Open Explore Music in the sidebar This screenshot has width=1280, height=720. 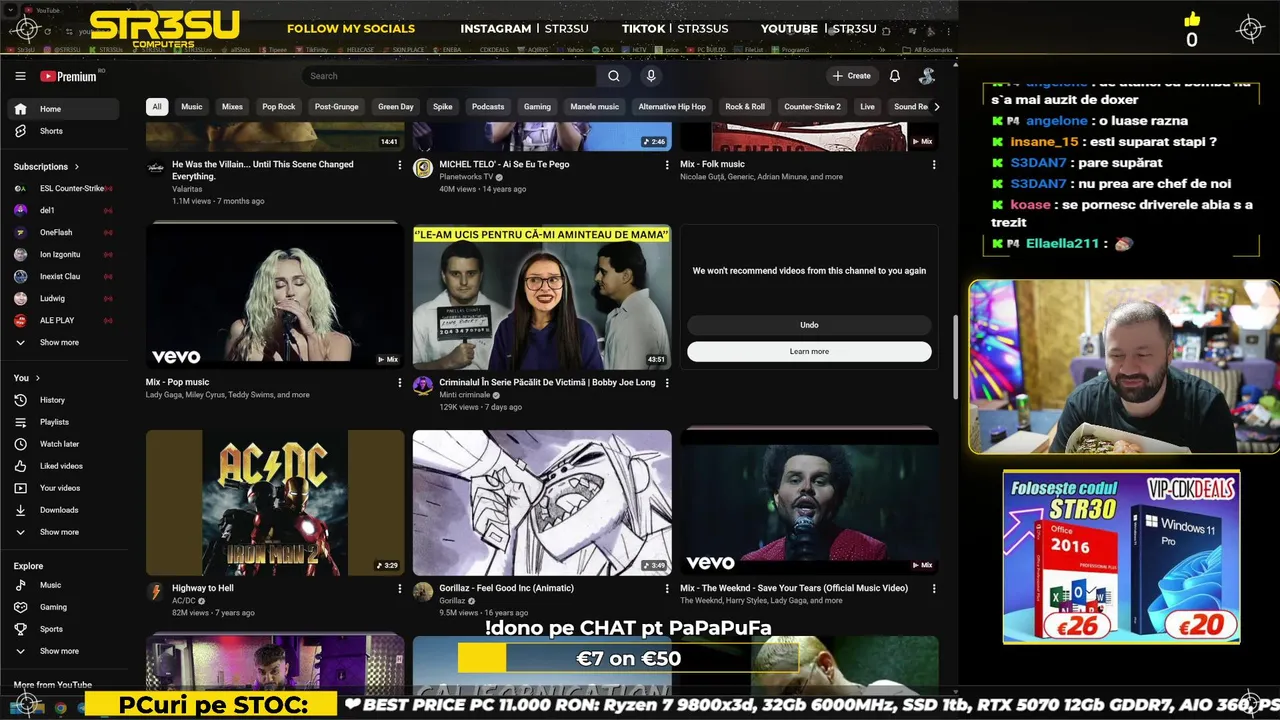pos(64,585)
